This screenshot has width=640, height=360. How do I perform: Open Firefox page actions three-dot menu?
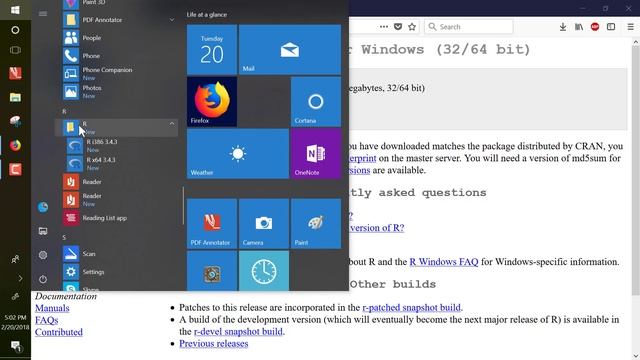[384, 27]
